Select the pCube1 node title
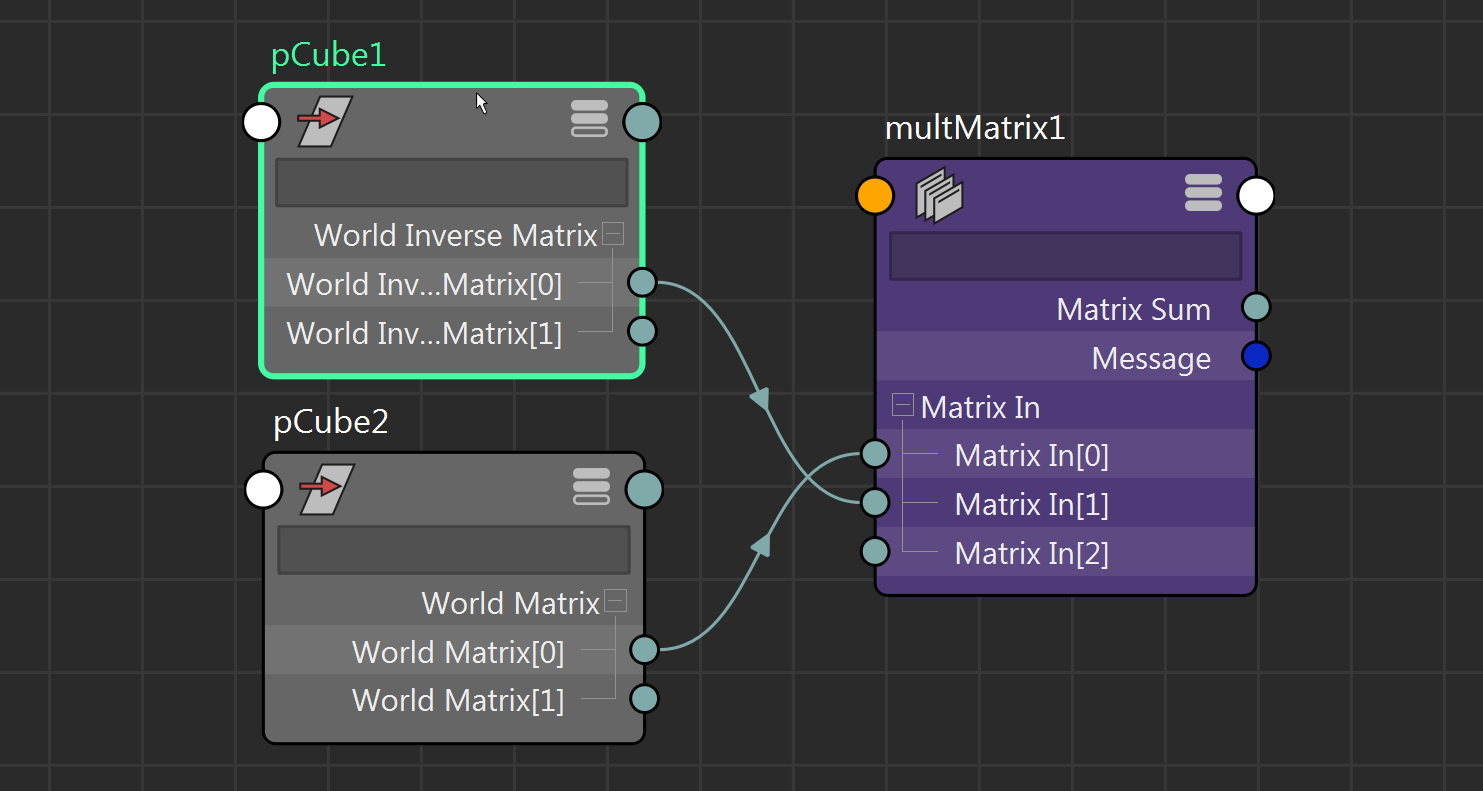The height and width of the screenshot is (791, 1483). point(328,55)
